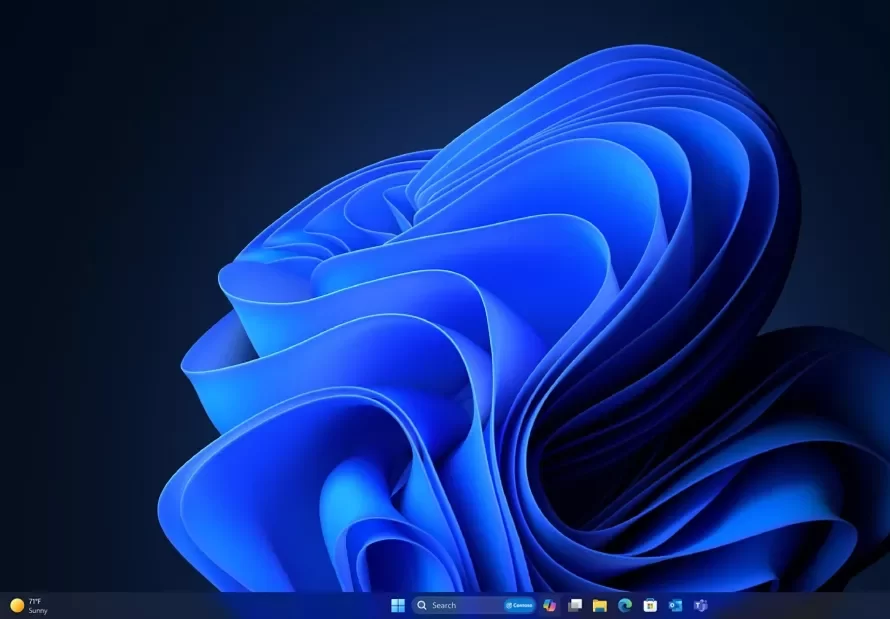Click the 71°F temperature reading
This screenshot has width=890, height=619.
pyautogui.click(x=35, y=601)
